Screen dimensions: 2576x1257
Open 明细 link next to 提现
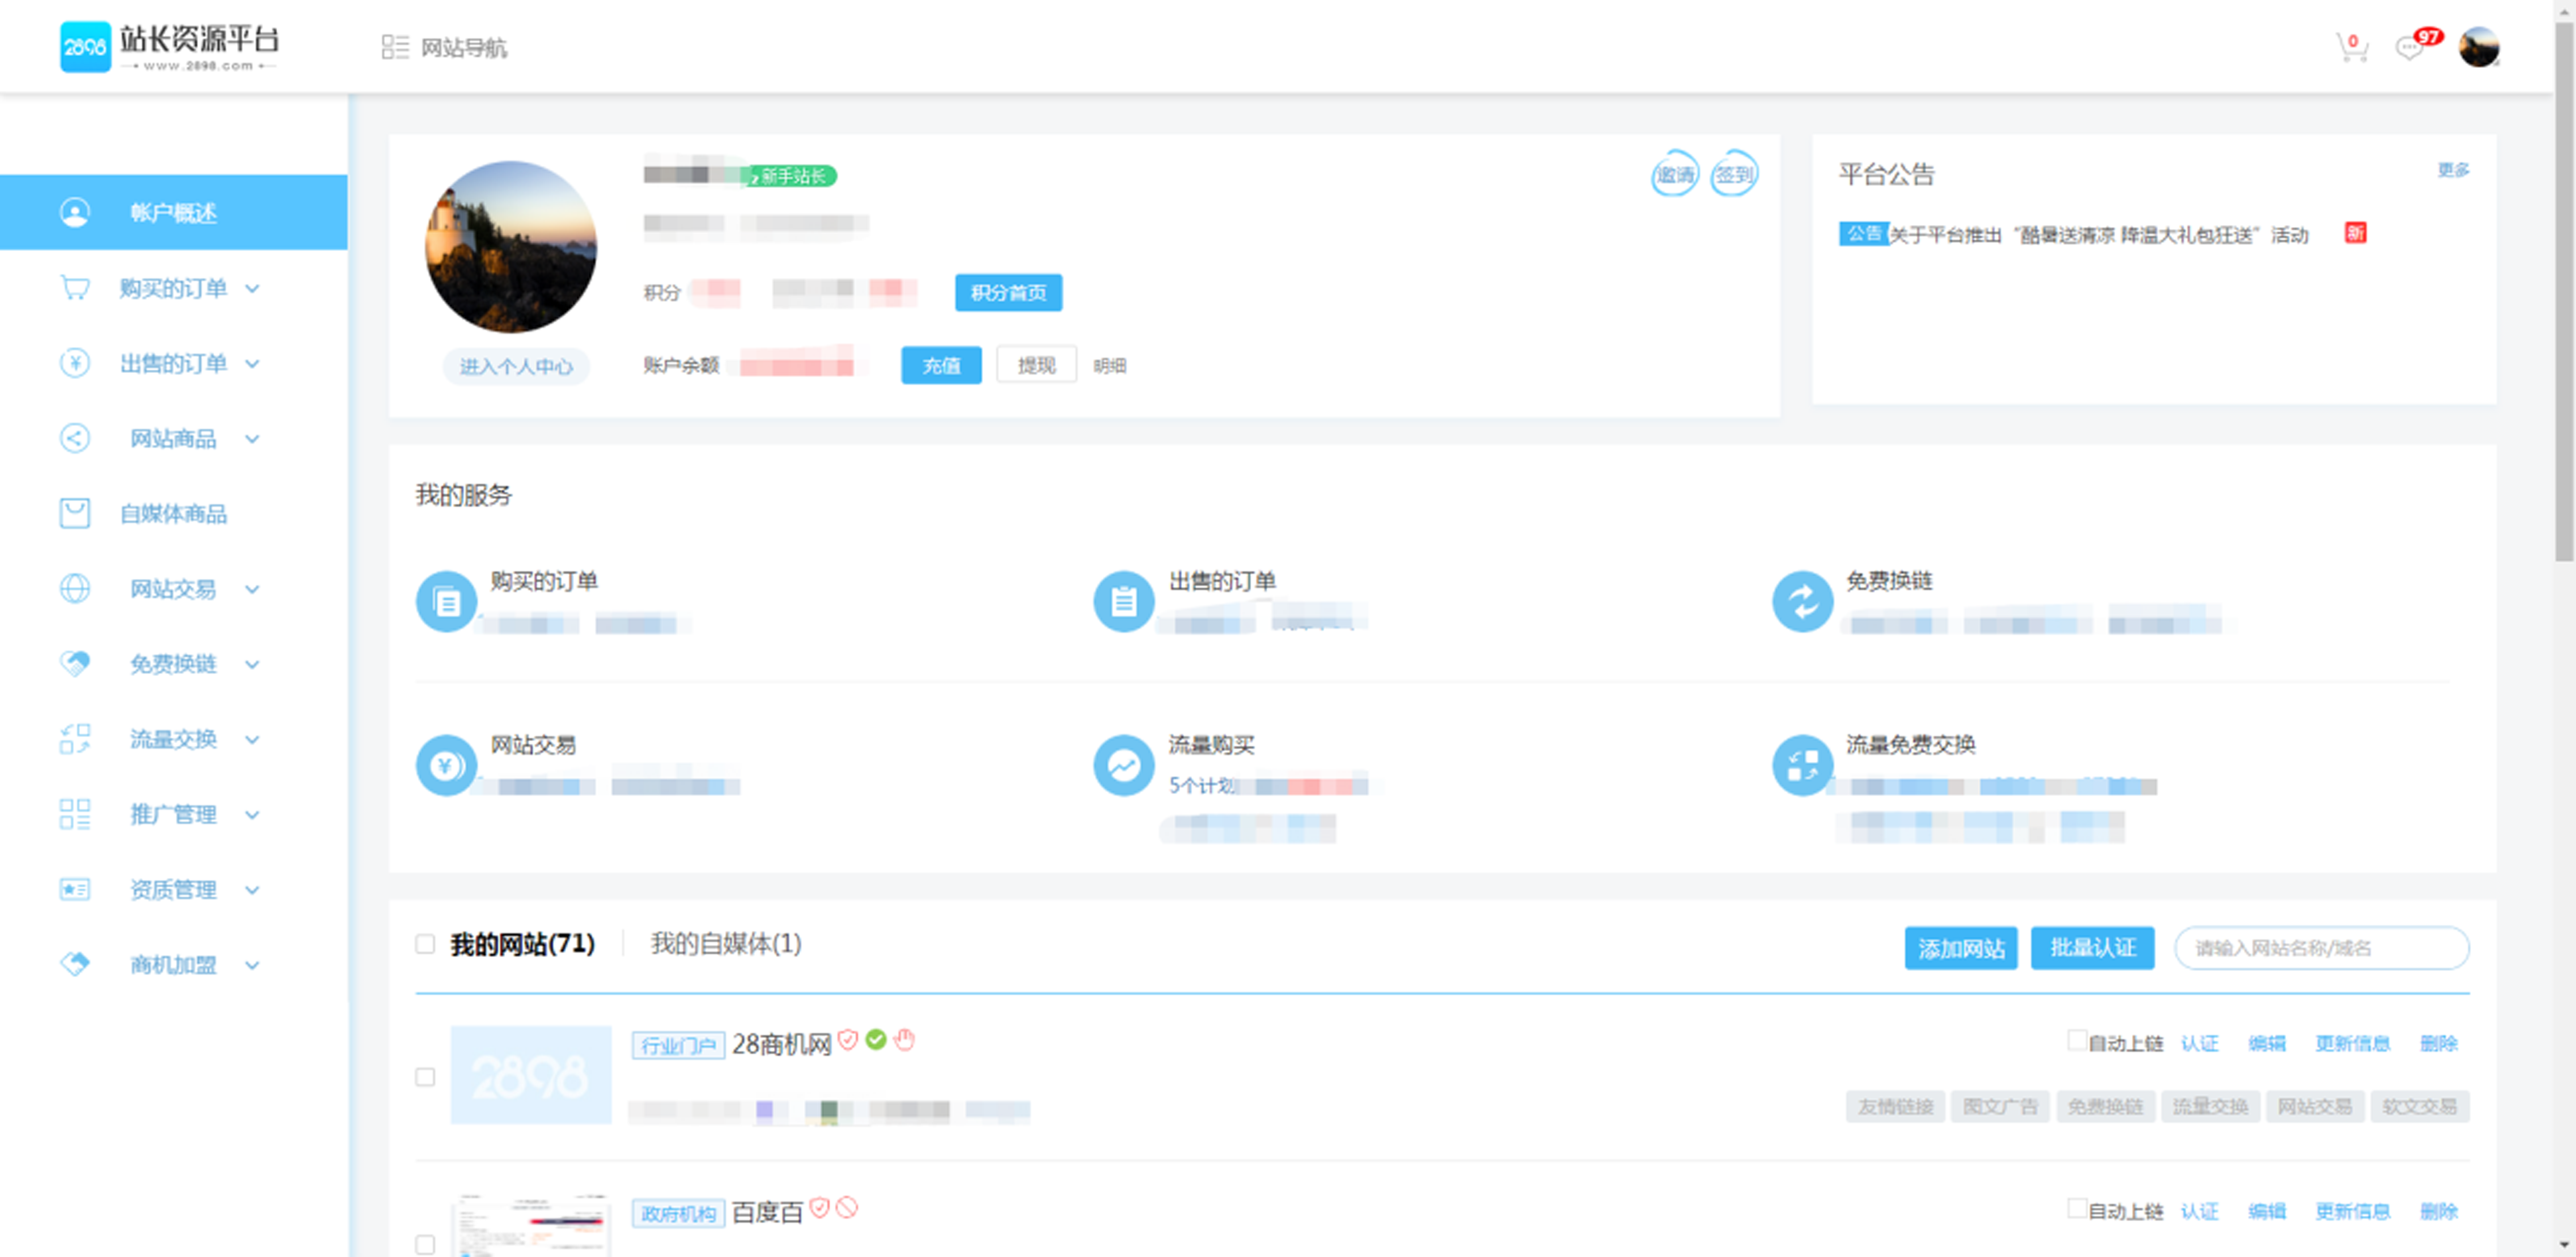pyautogui.click(x=1110, y=366)
